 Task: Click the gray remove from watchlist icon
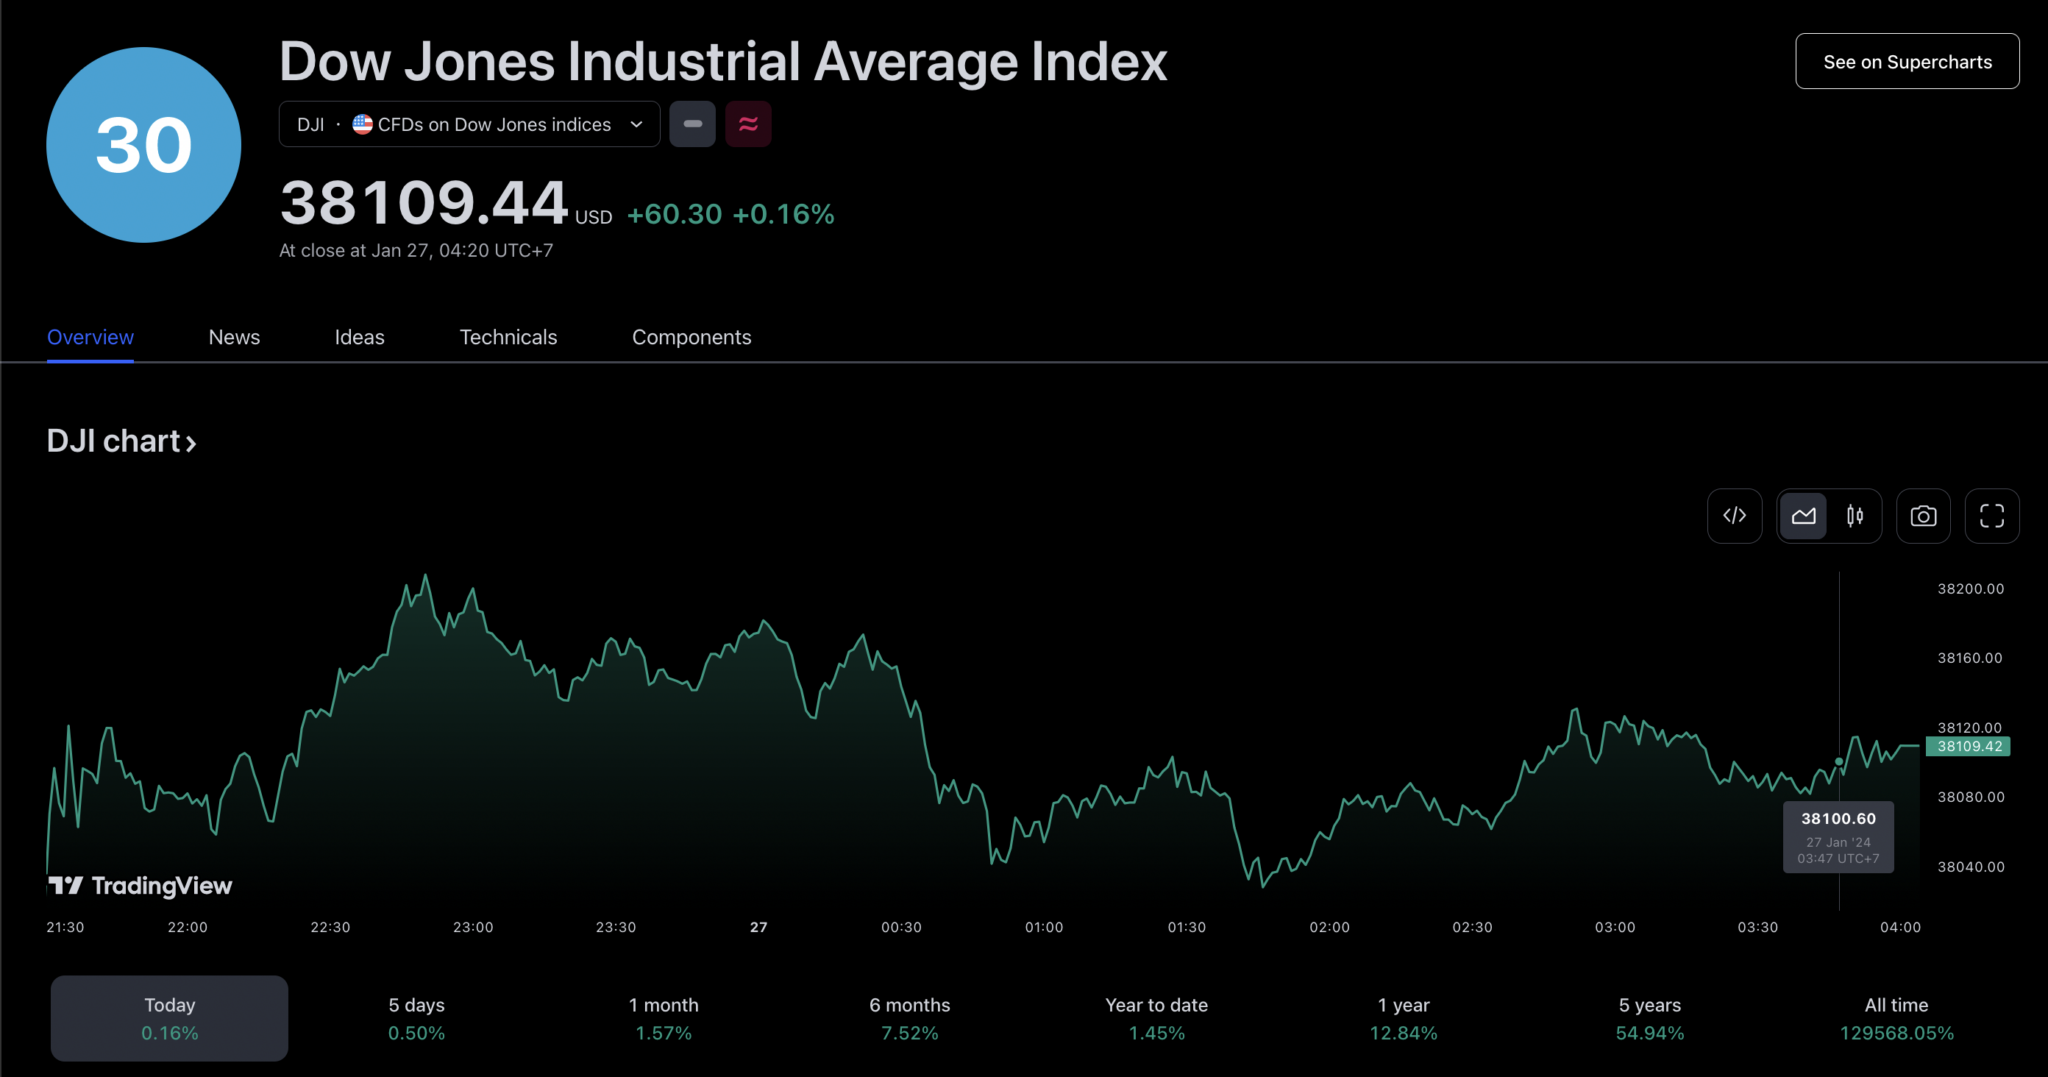coord(692,123)
